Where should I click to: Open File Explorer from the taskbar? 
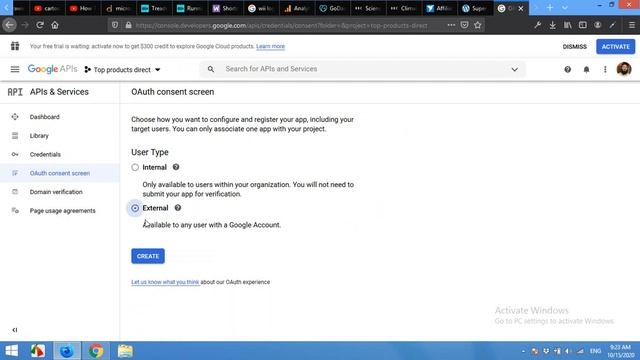coord(125,351)
